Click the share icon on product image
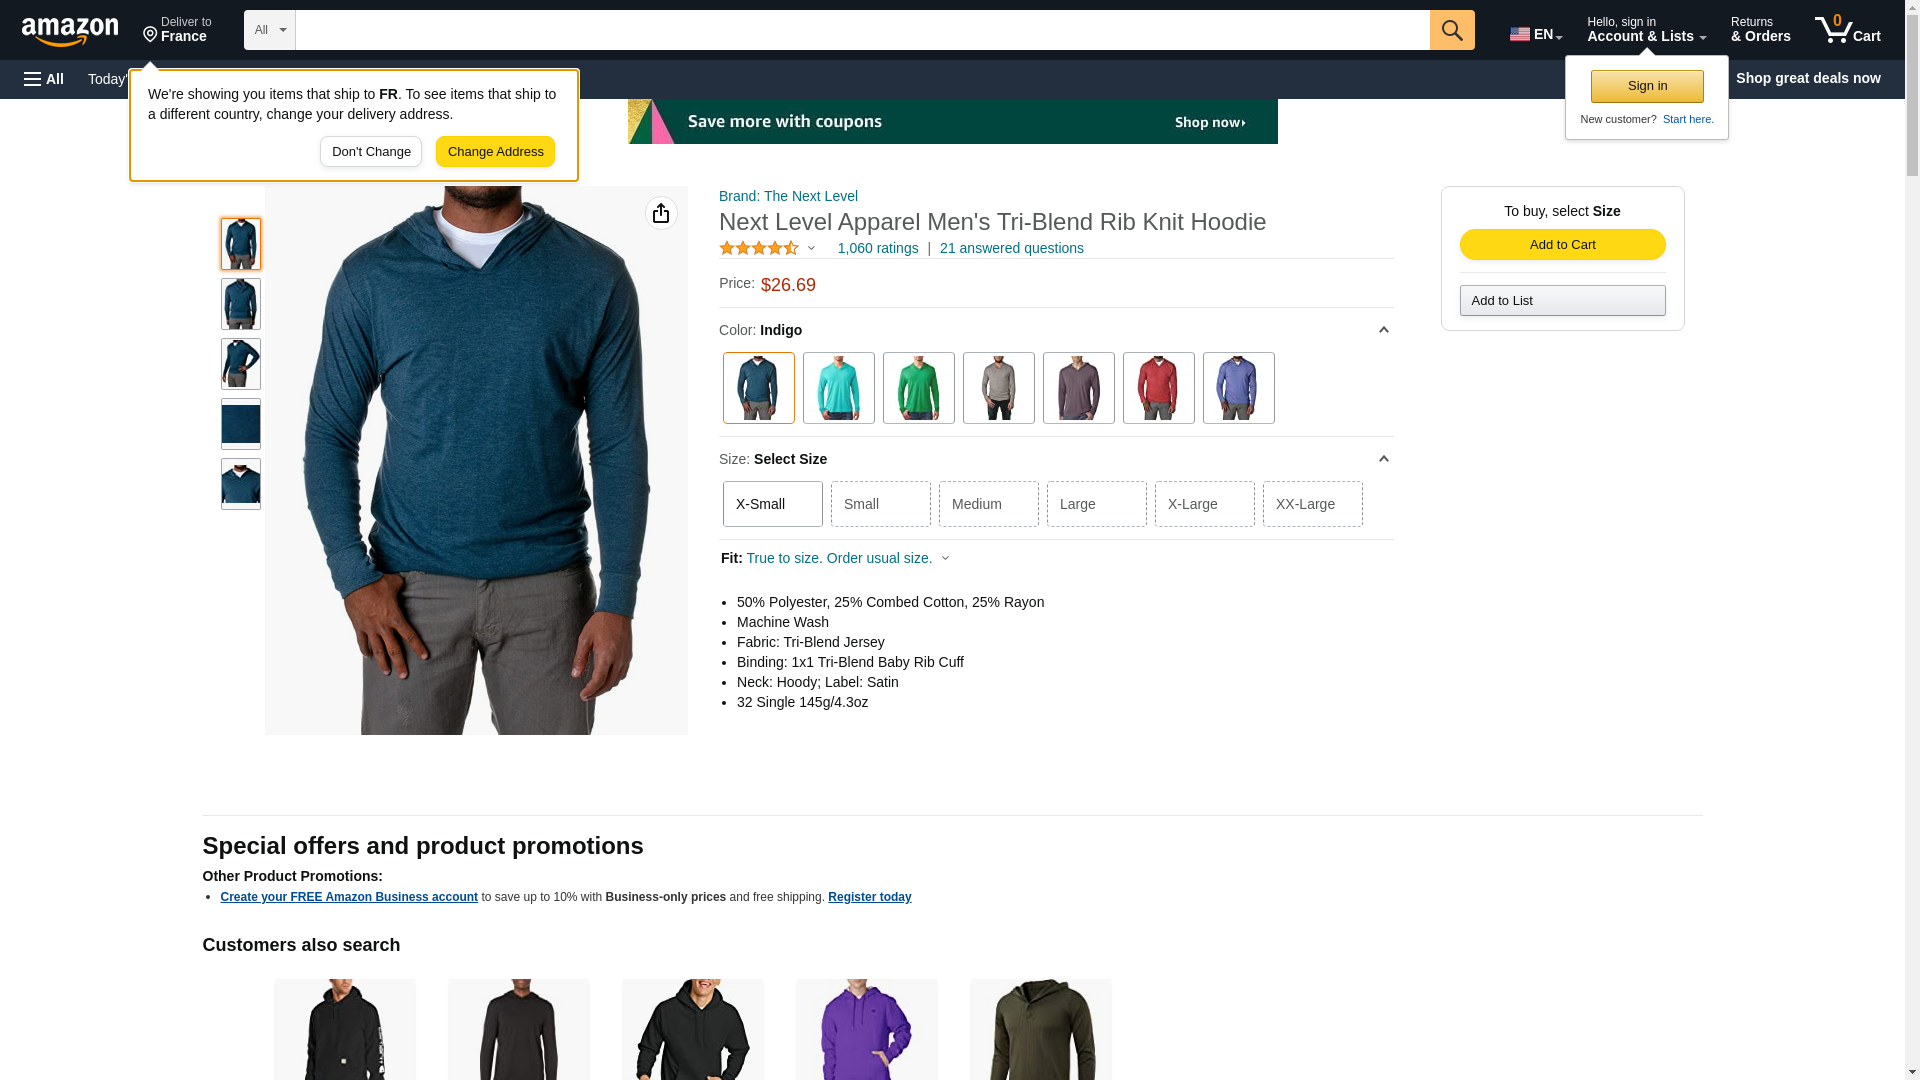This screenshot has width=1920, height=1080. coord(661,213)
